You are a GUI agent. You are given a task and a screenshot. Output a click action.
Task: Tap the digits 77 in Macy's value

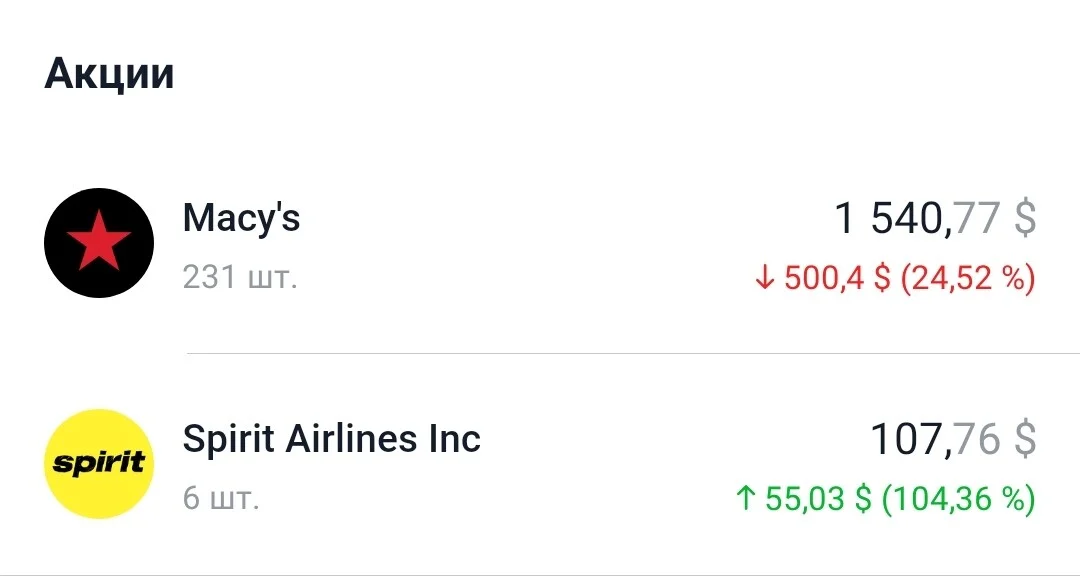[977, 218]
